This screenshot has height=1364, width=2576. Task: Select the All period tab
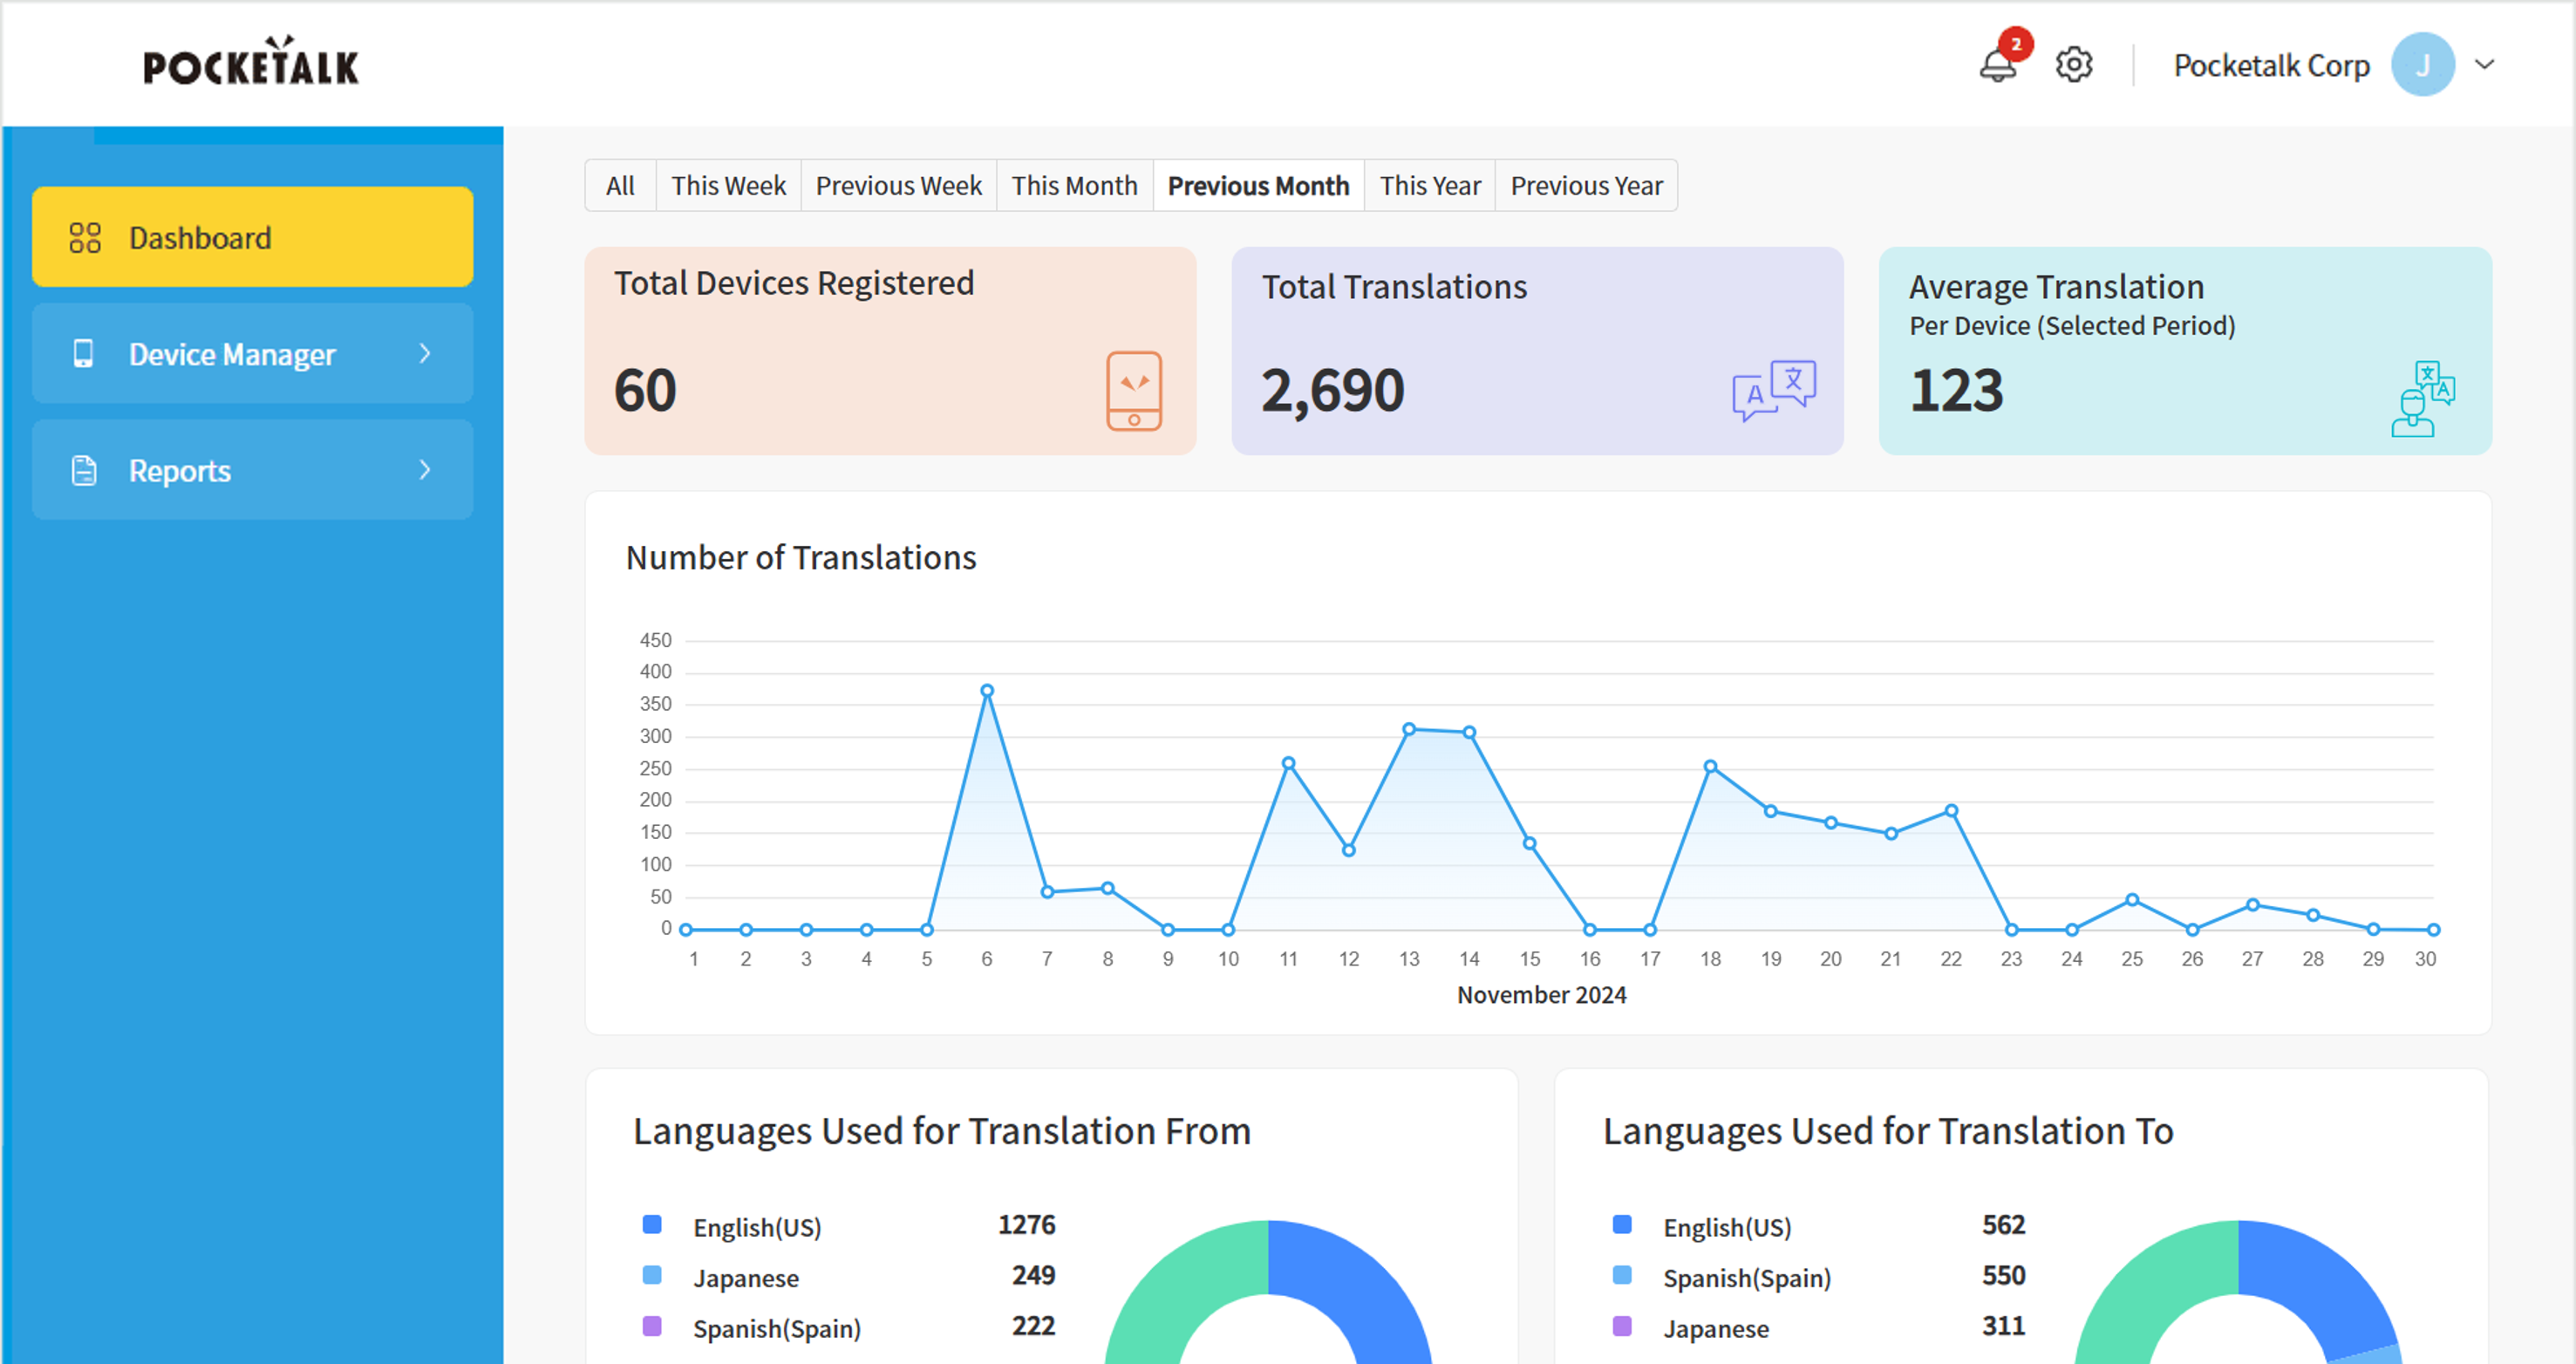point(620,186)
